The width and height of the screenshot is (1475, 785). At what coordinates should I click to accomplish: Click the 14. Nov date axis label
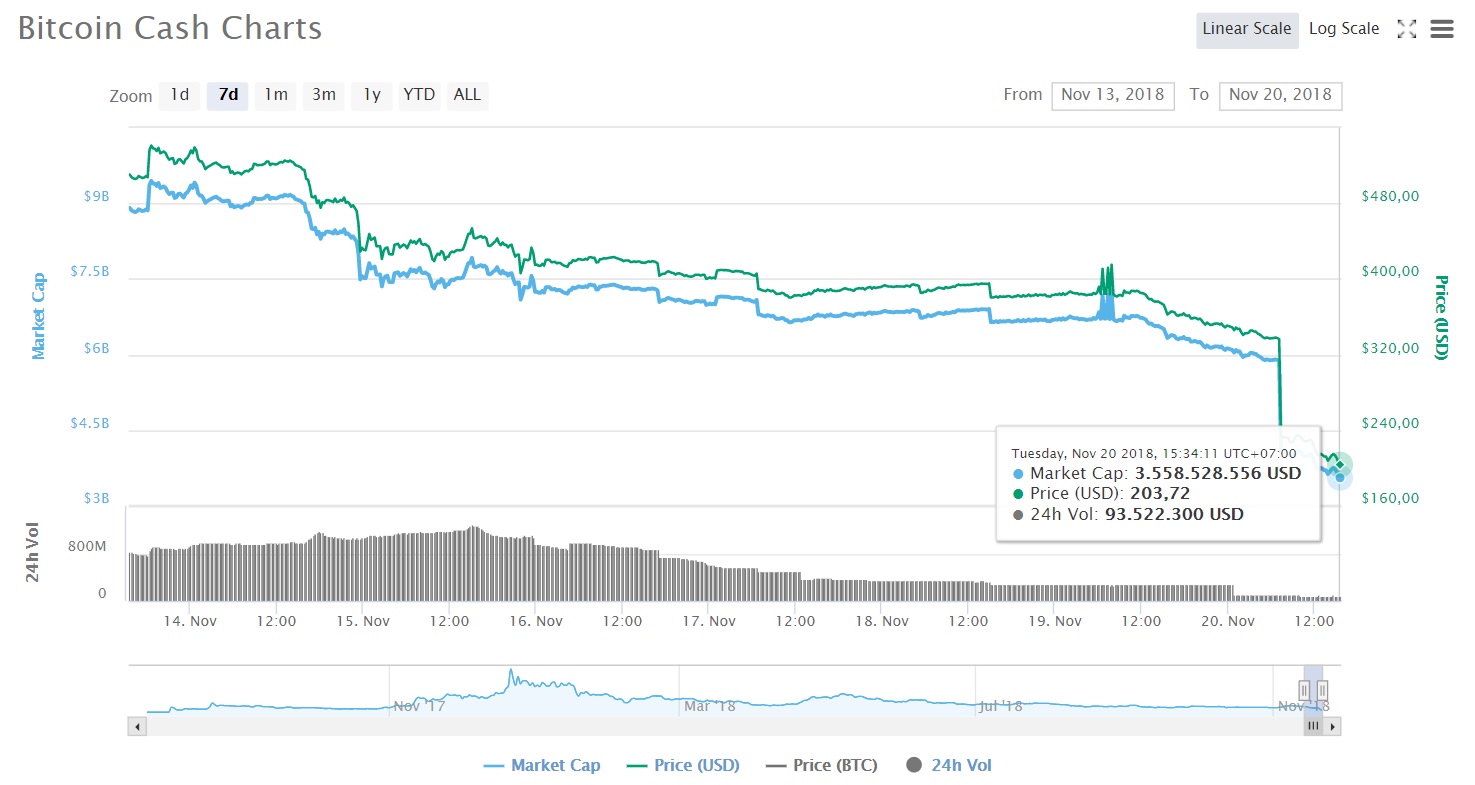click(190, 621)
